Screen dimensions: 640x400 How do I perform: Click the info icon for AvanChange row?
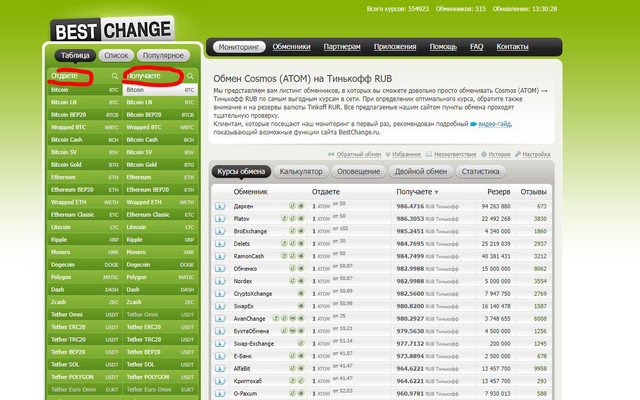click(220, 319)
